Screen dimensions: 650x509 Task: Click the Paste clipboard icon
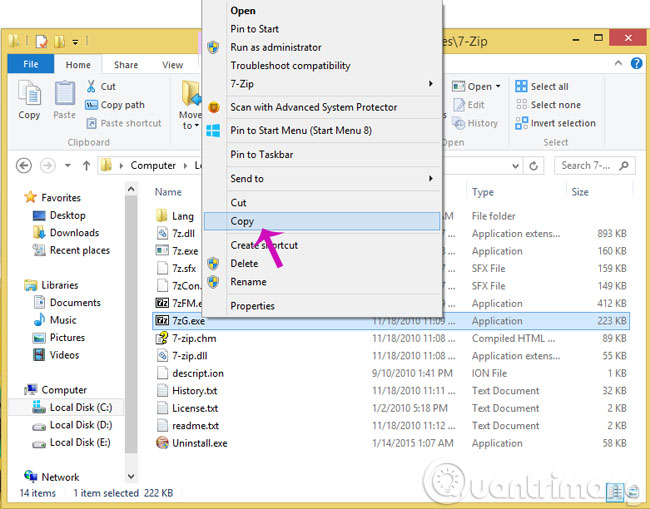(65, 93)
